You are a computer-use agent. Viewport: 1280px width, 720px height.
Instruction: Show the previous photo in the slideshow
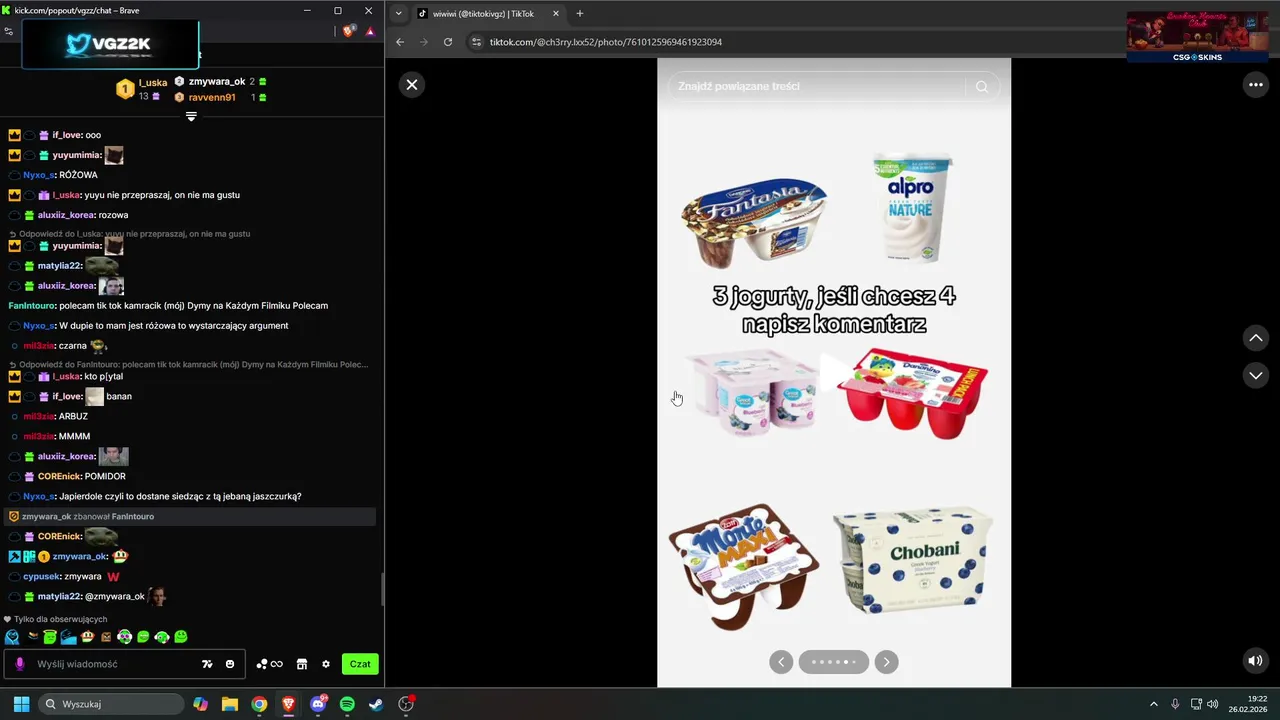click(x=781, y=662)
